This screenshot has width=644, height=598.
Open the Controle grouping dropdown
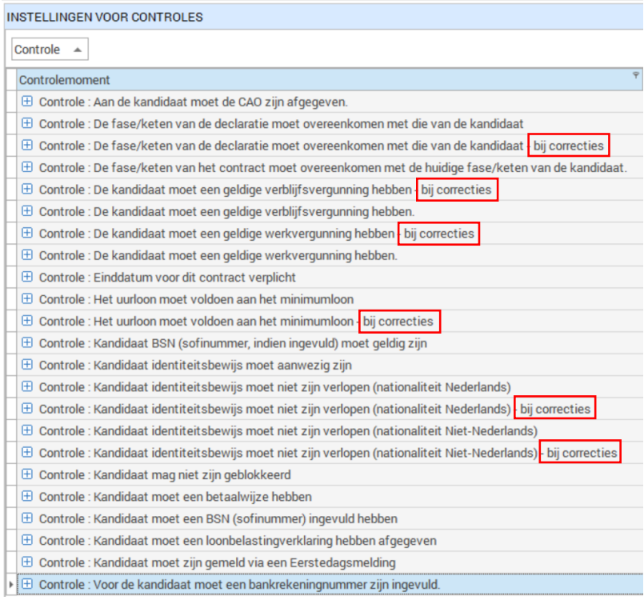49,49
